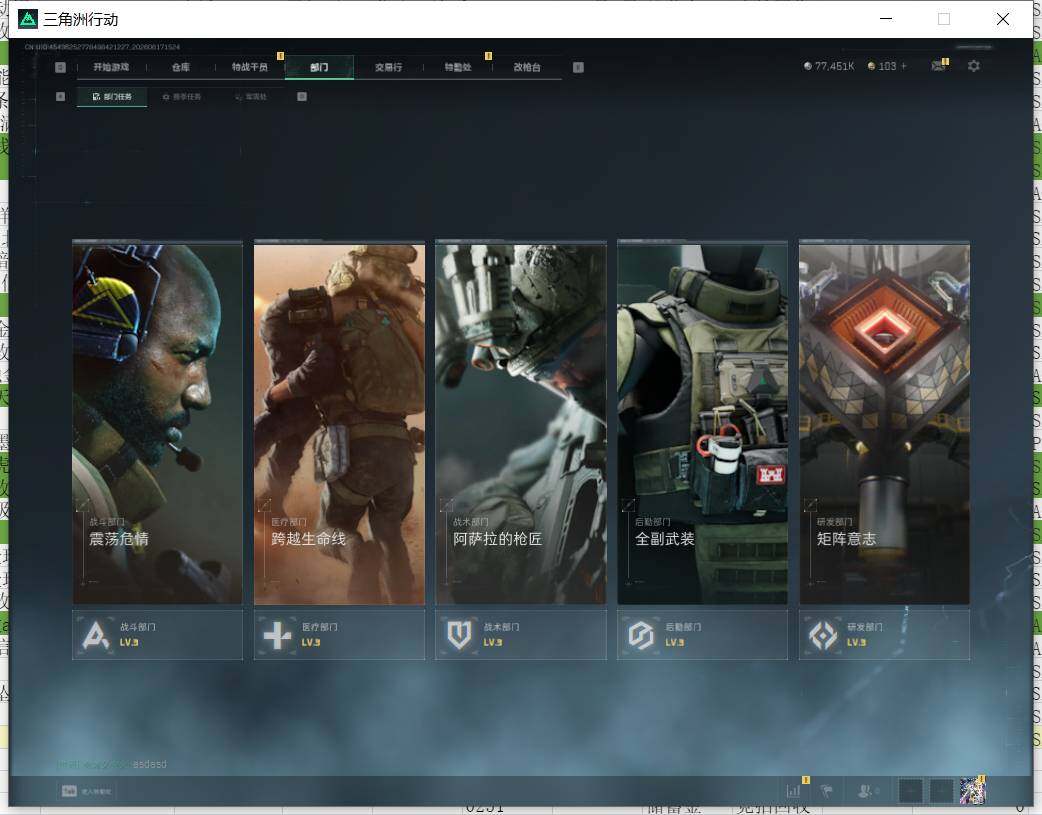
Task: Open the friends icon in bottom bar
Action: 867,791
